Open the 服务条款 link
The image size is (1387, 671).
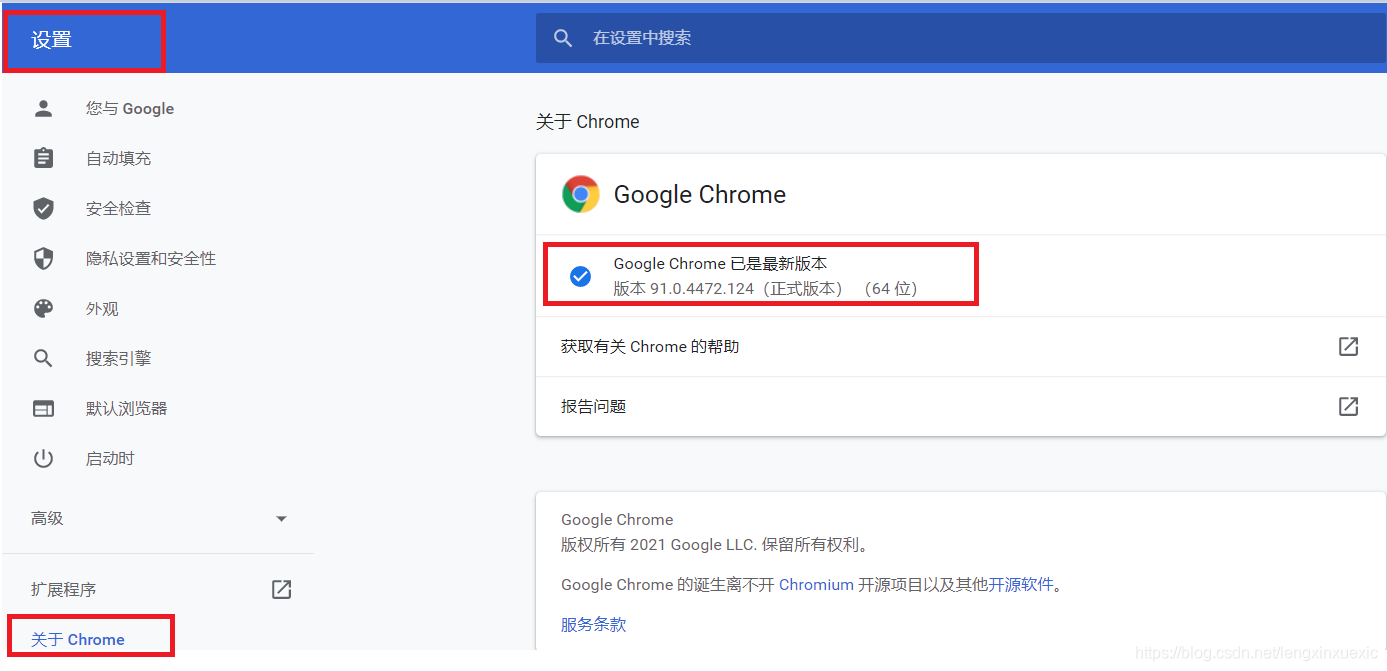[x=593, y=624]
